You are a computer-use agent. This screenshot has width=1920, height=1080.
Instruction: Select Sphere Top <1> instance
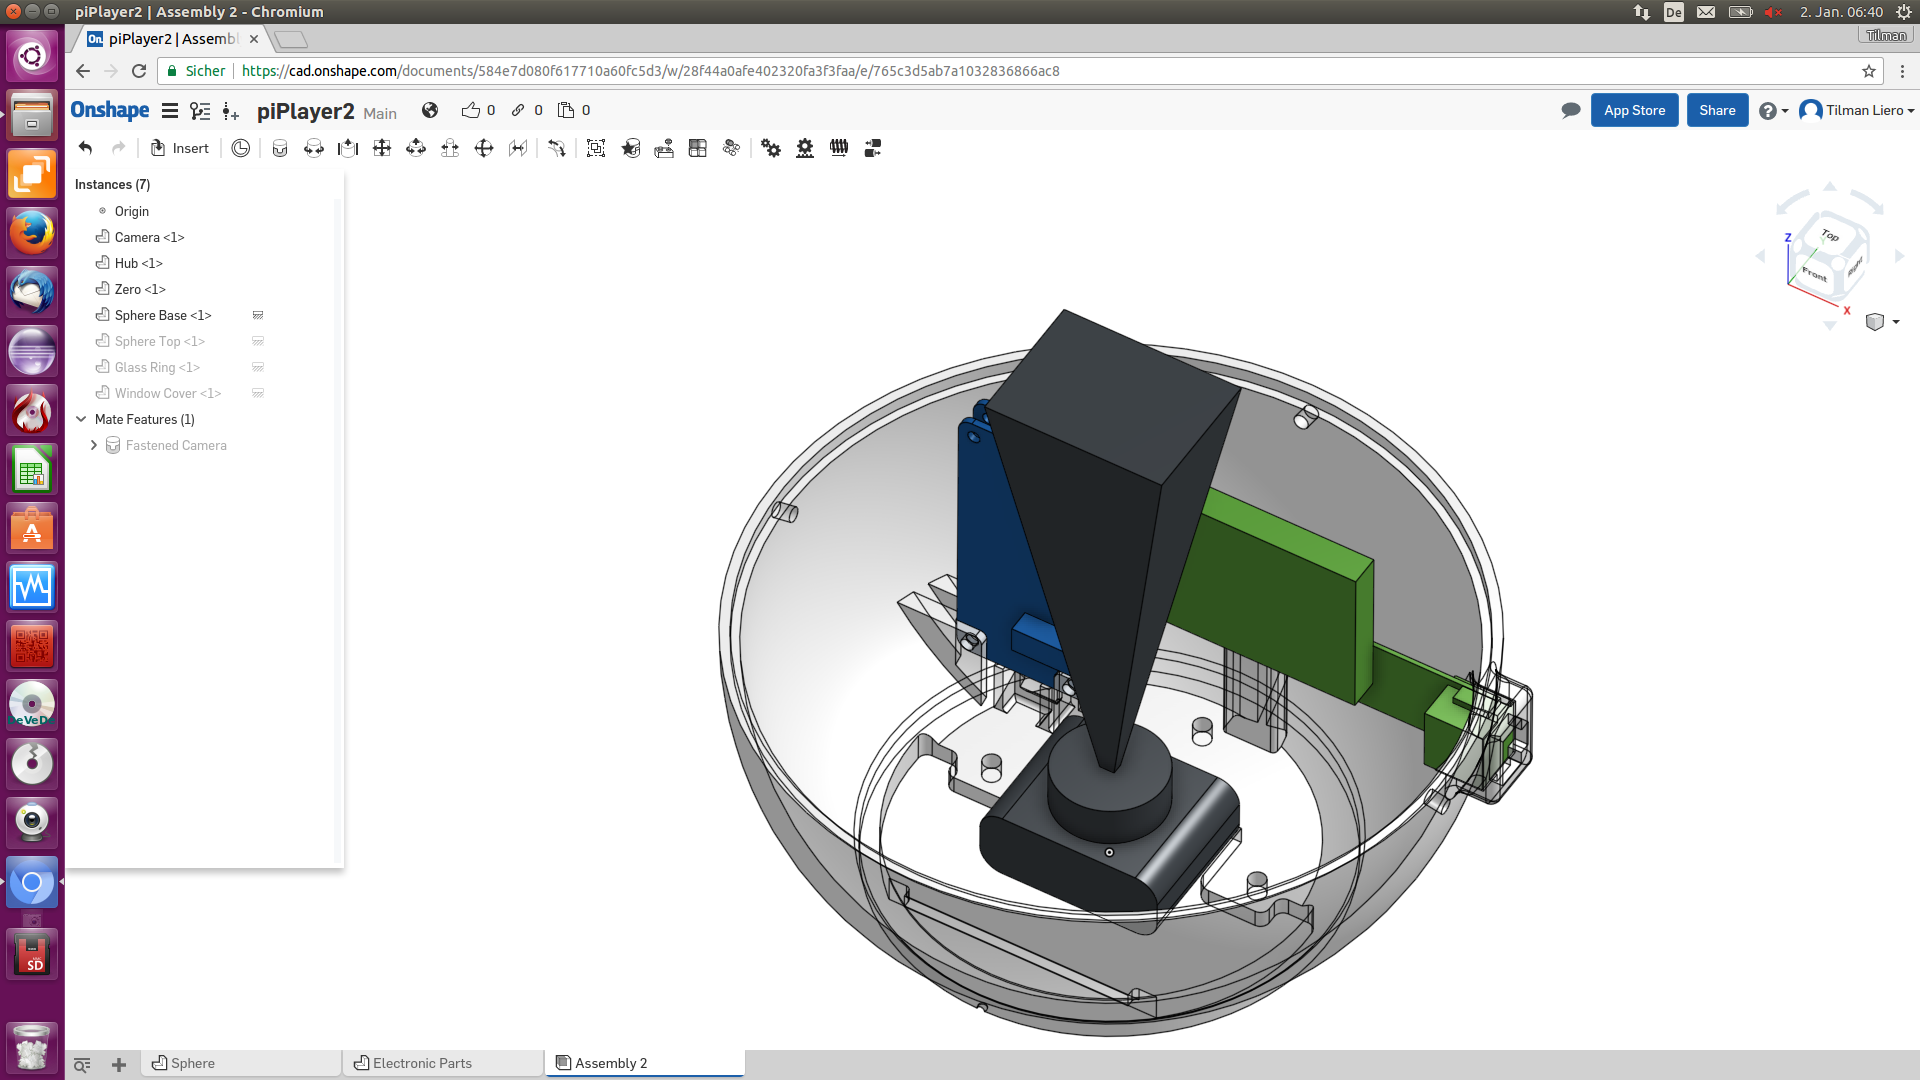click(x=159, y=341)
